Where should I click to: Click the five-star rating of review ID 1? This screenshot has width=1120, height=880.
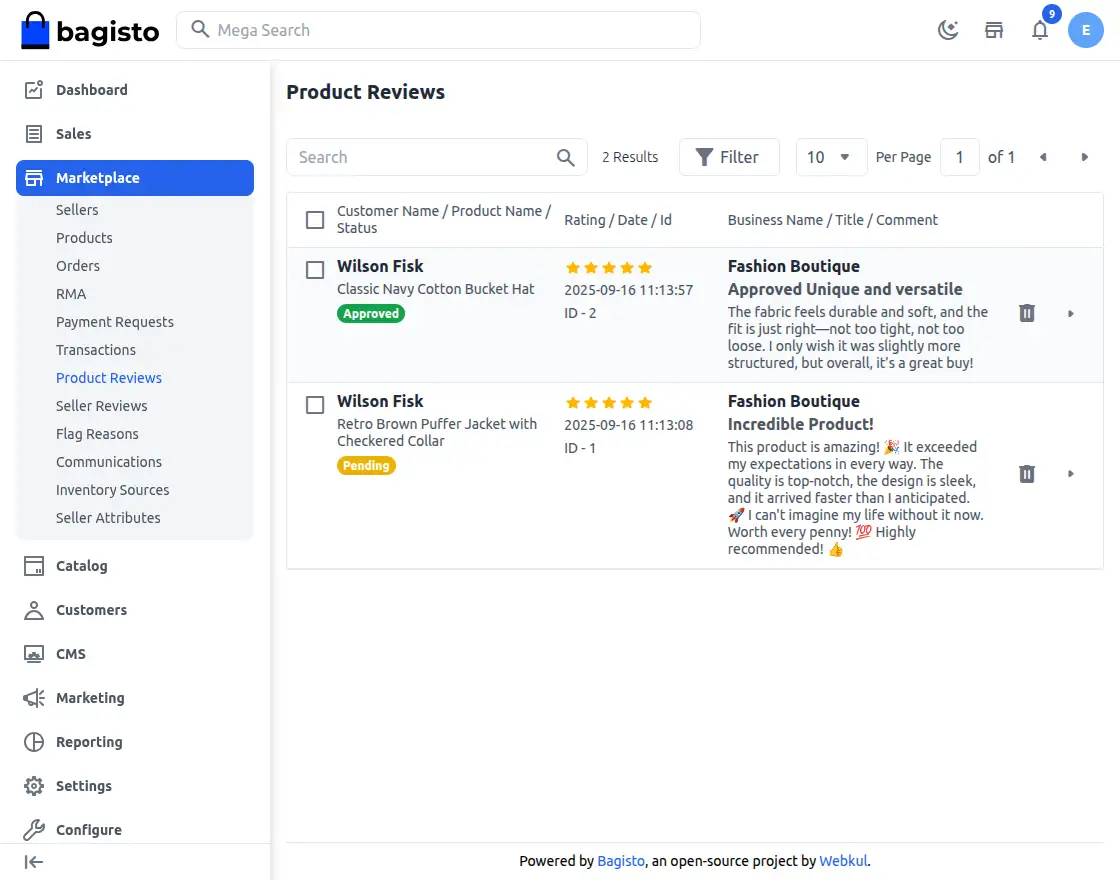[x=608, y=402]
